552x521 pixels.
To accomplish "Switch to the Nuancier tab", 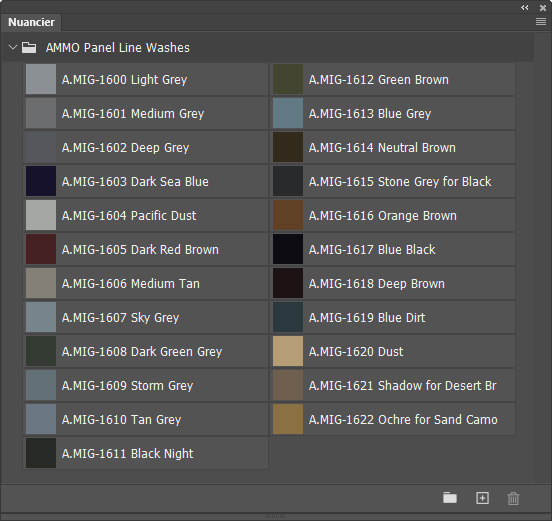I will coord(31,22).
